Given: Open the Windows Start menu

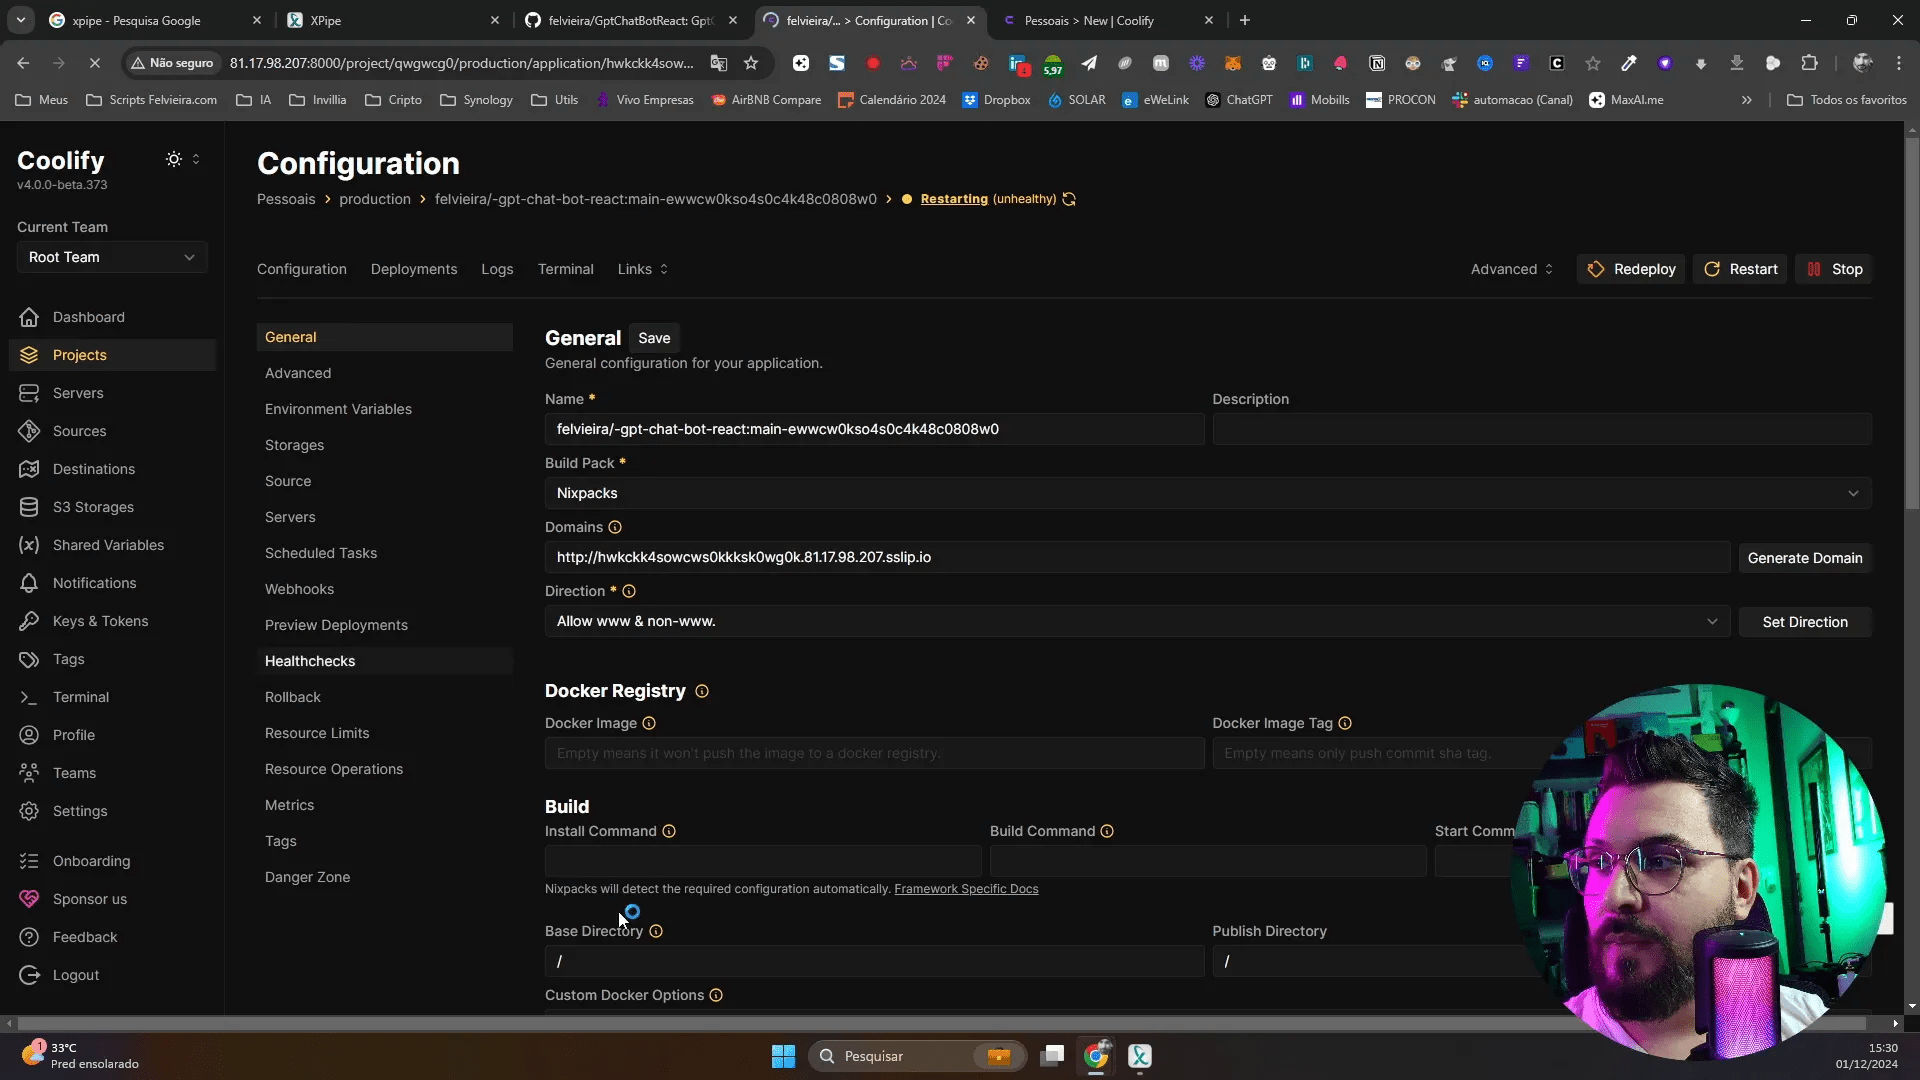Looking at the screenshot, I should (x=784, y=1056).
